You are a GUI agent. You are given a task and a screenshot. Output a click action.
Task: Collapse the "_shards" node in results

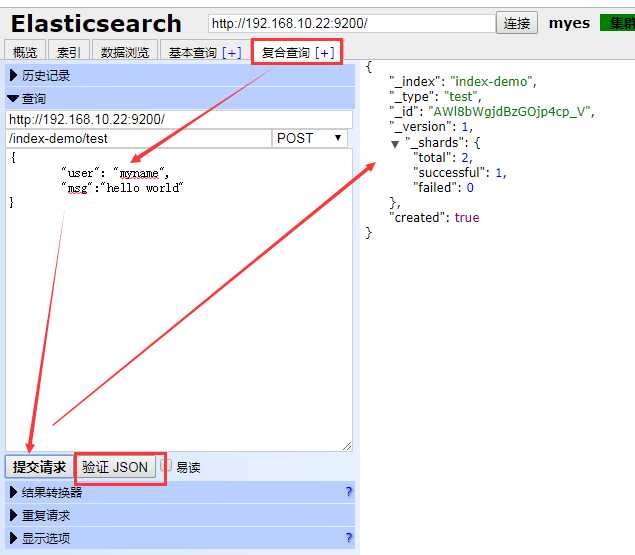395,144
